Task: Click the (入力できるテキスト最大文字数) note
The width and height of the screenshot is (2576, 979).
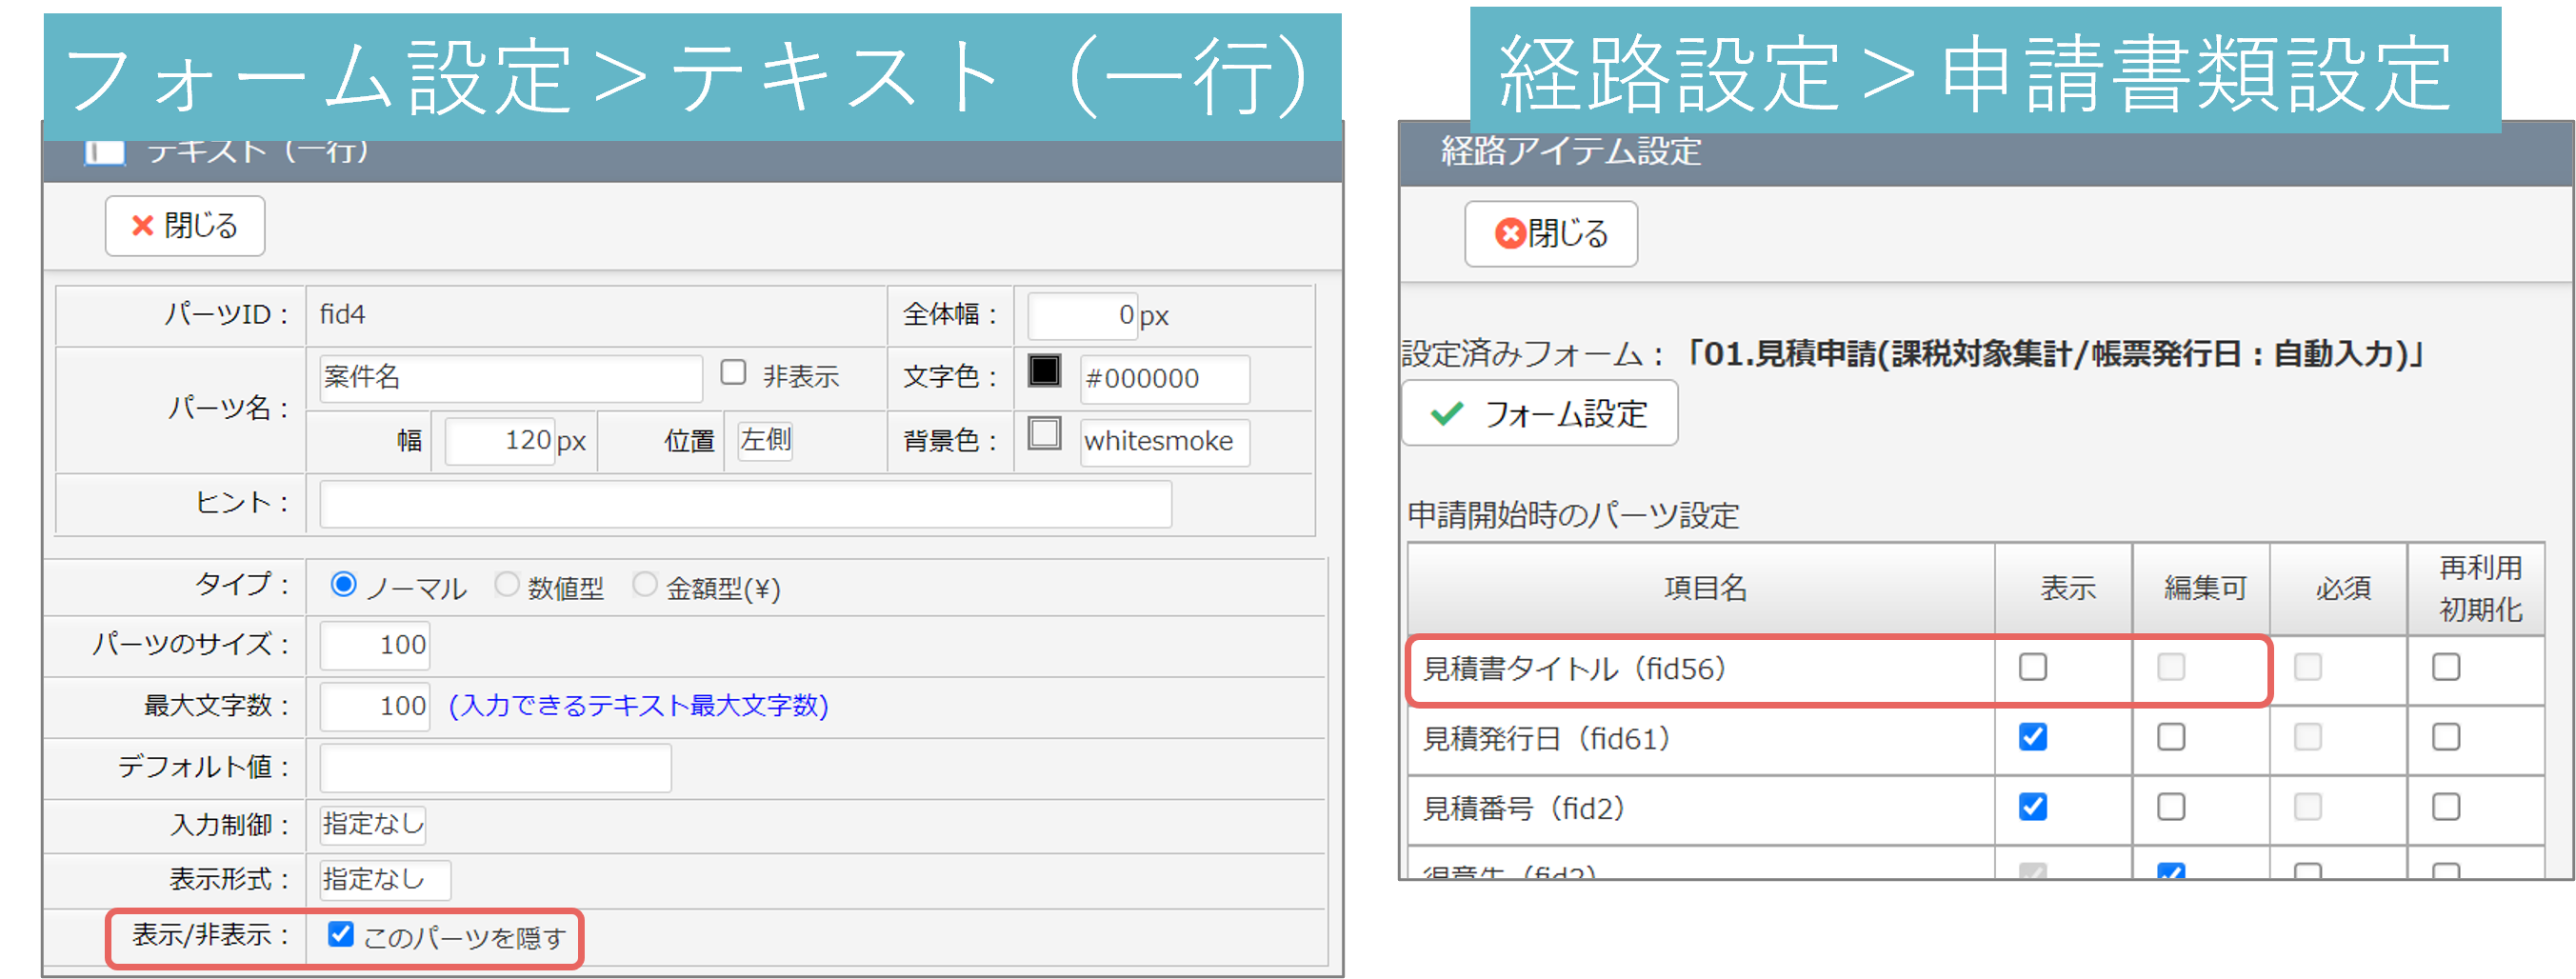Action: point(638,707)
